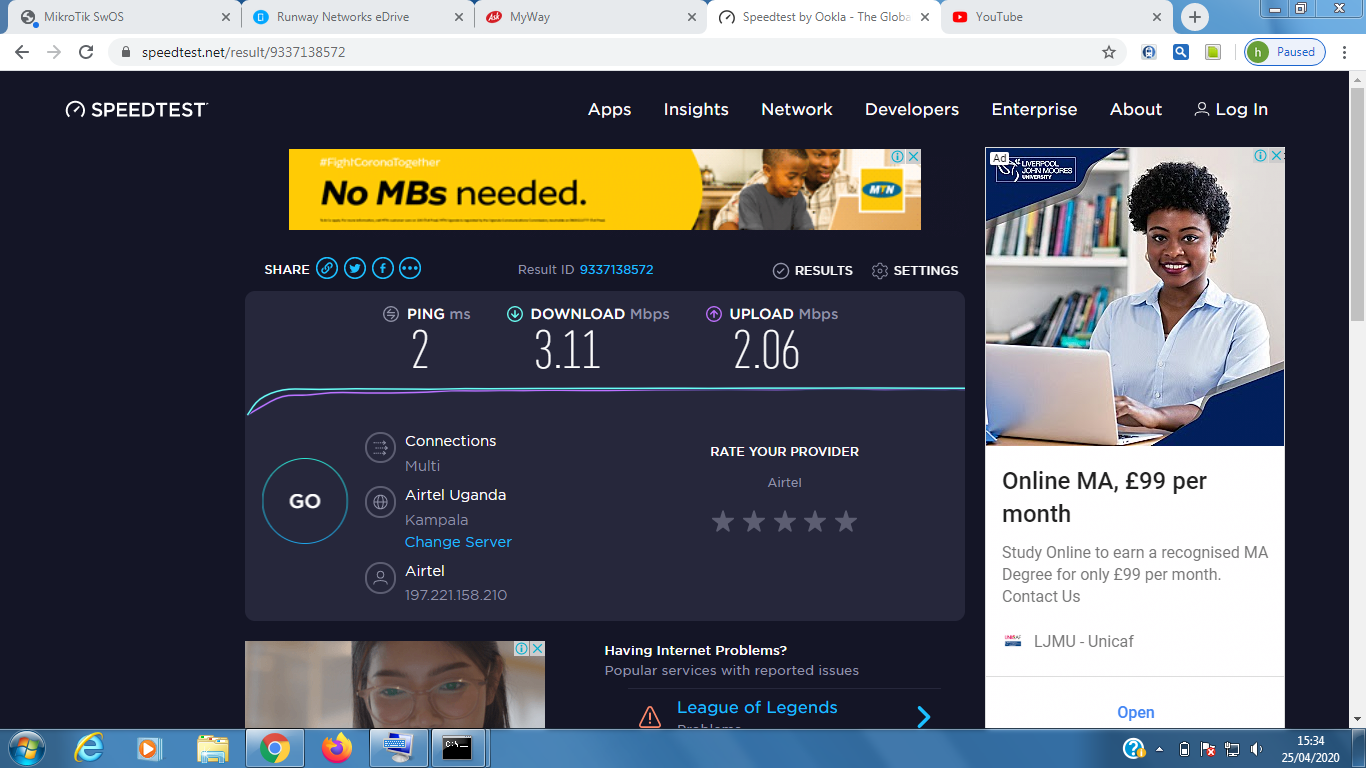Share result on Twitter icon
The height and width of the screenshot is (768, 1366).
[x=355, y=268]
